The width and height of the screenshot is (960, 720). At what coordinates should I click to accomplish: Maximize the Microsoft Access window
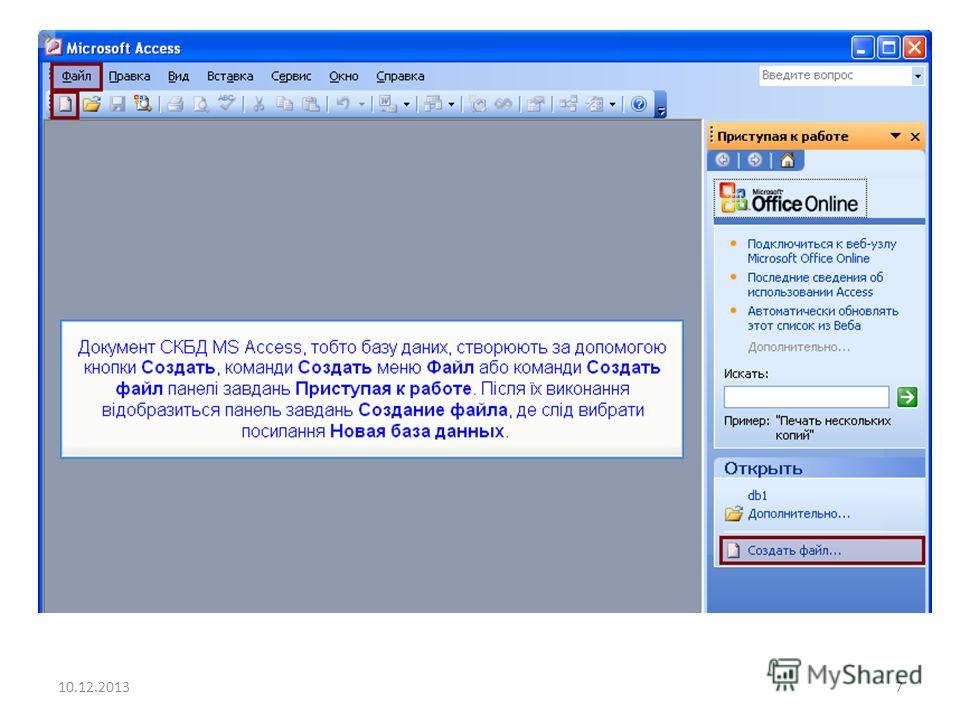(888, 48)
